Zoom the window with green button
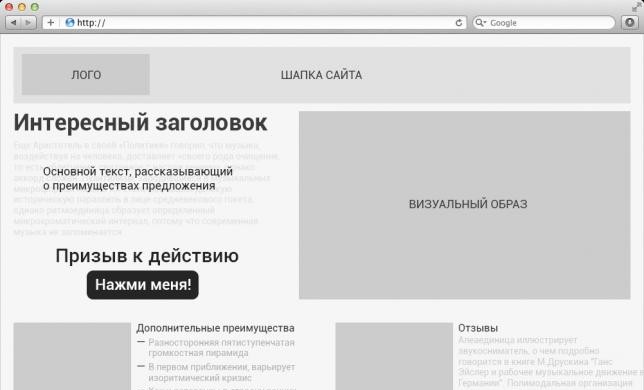The width and height of the screenshot is (644, 390). 35,7
